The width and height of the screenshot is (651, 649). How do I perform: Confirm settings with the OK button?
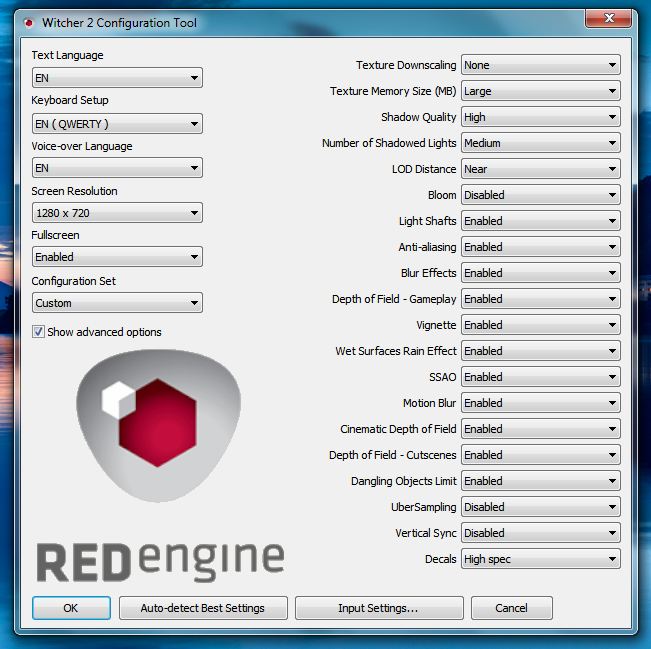[x=71, y=608]
